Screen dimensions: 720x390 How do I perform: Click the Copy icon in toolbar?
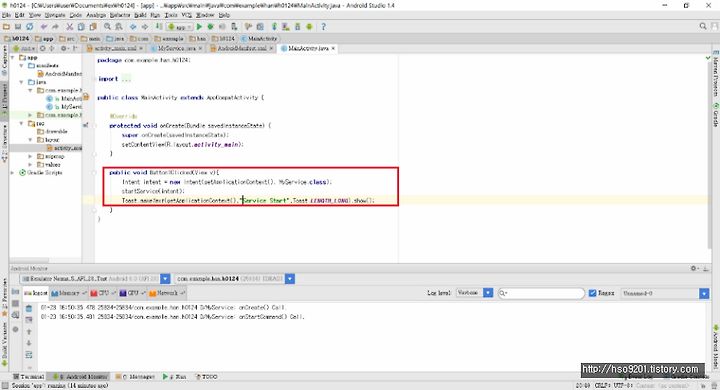81,27
